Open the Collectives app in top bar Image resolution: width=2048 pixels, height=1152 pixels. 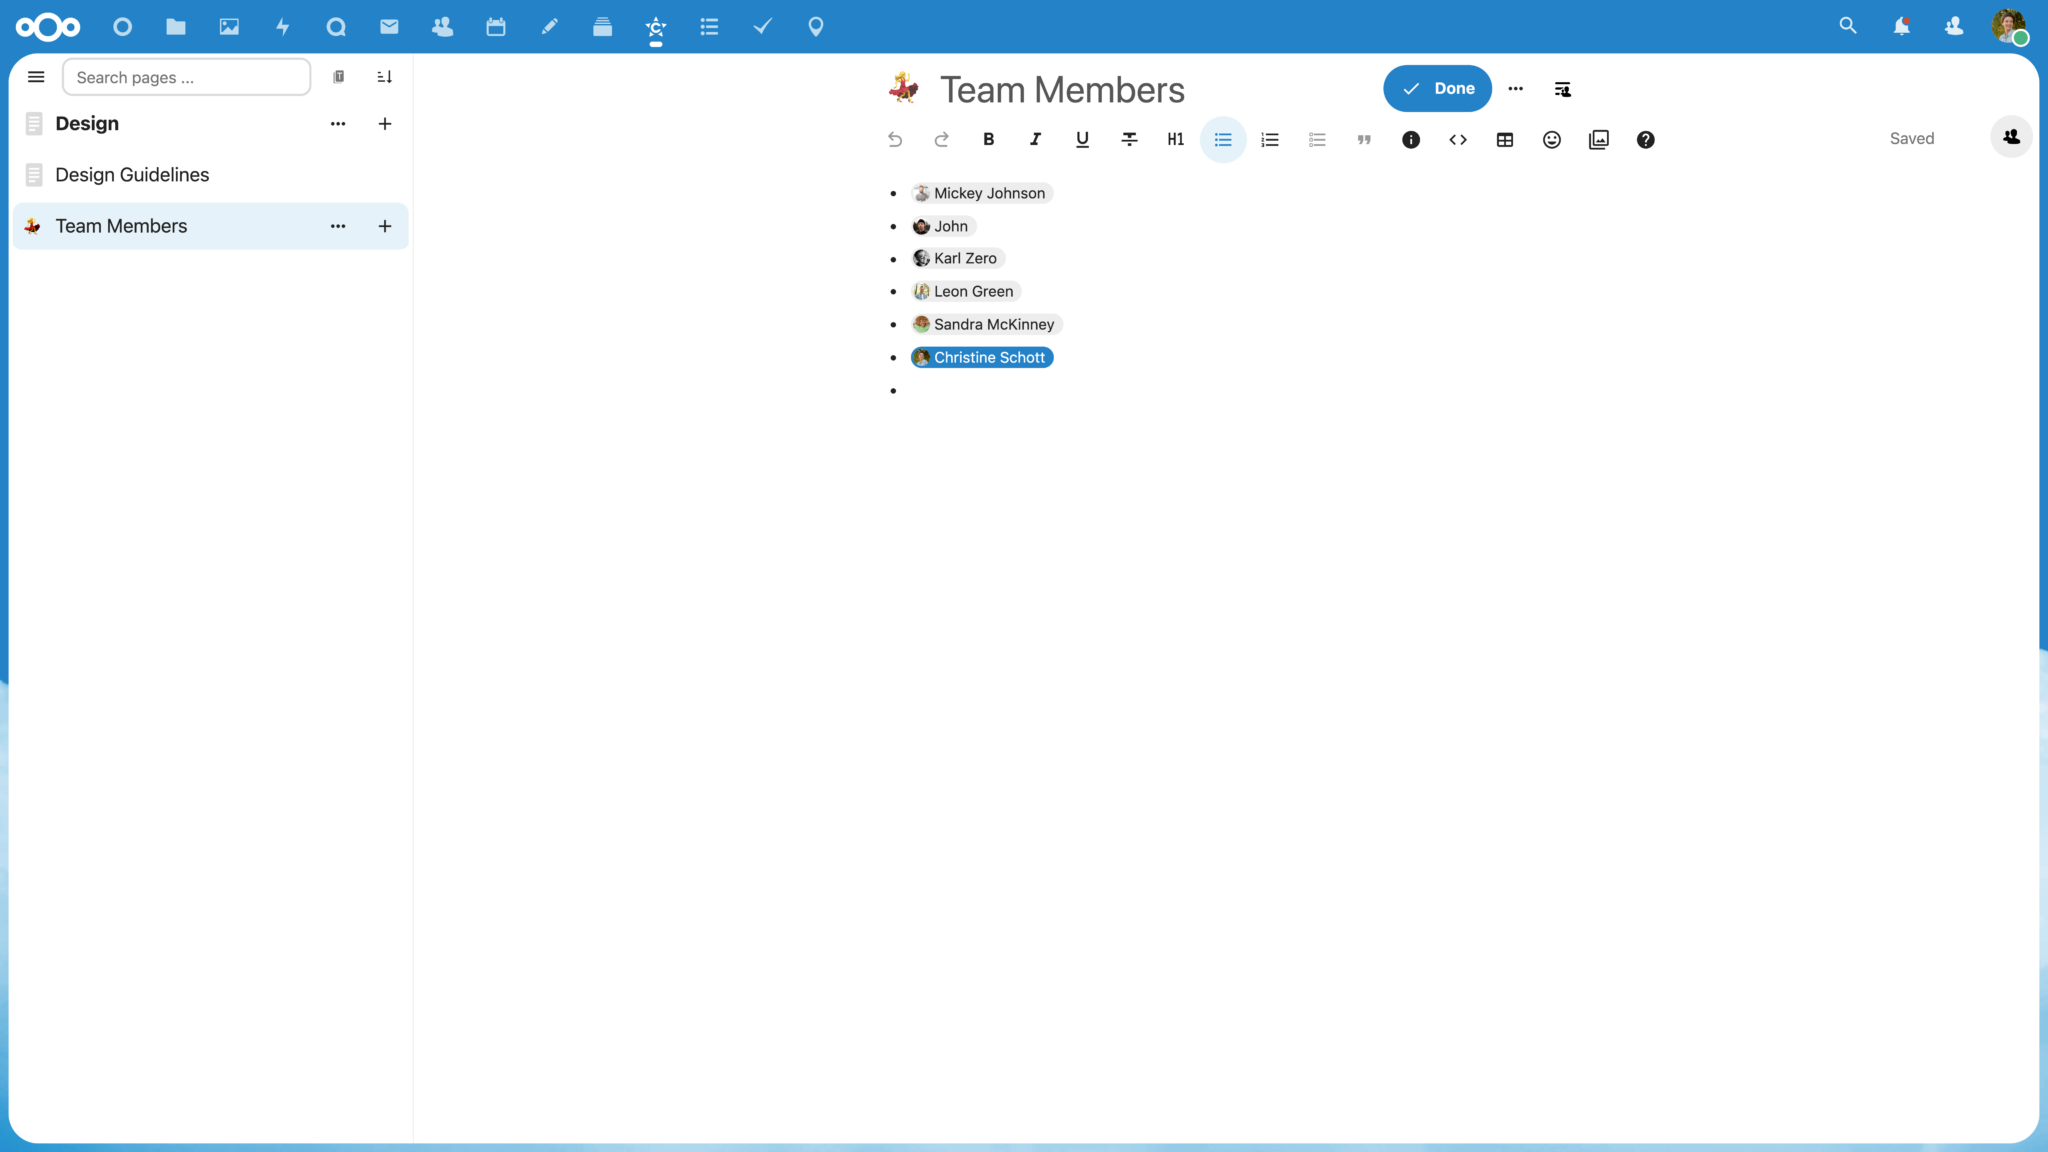(655, 27)
